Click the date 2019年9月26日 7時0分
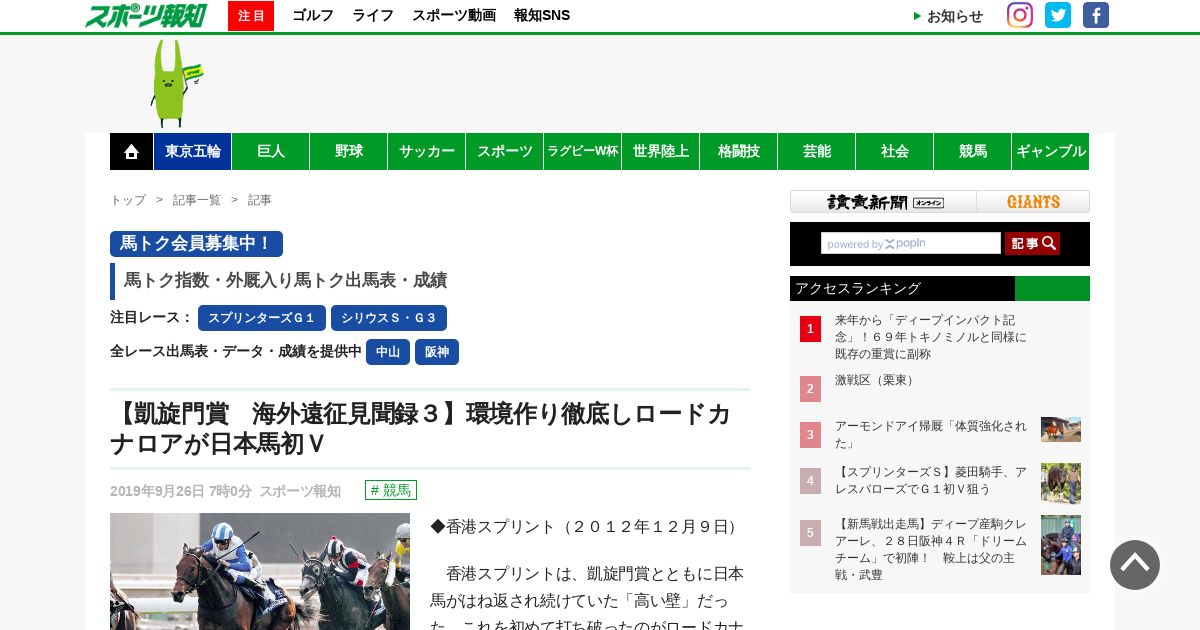The width and height of the screenshot is (1200, 630). [x=181, y=491]
